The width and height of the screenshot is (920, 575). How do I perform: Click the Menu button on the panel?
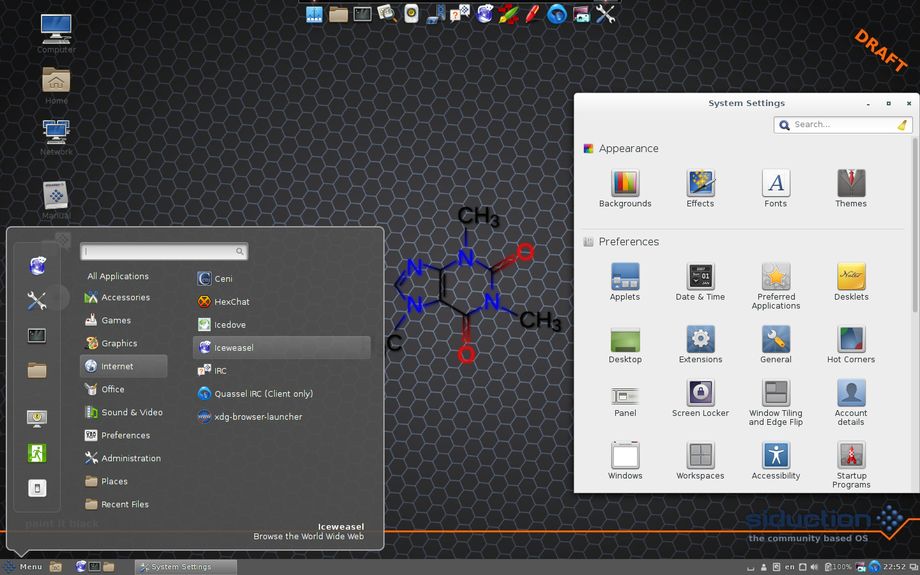coord(23,567)
